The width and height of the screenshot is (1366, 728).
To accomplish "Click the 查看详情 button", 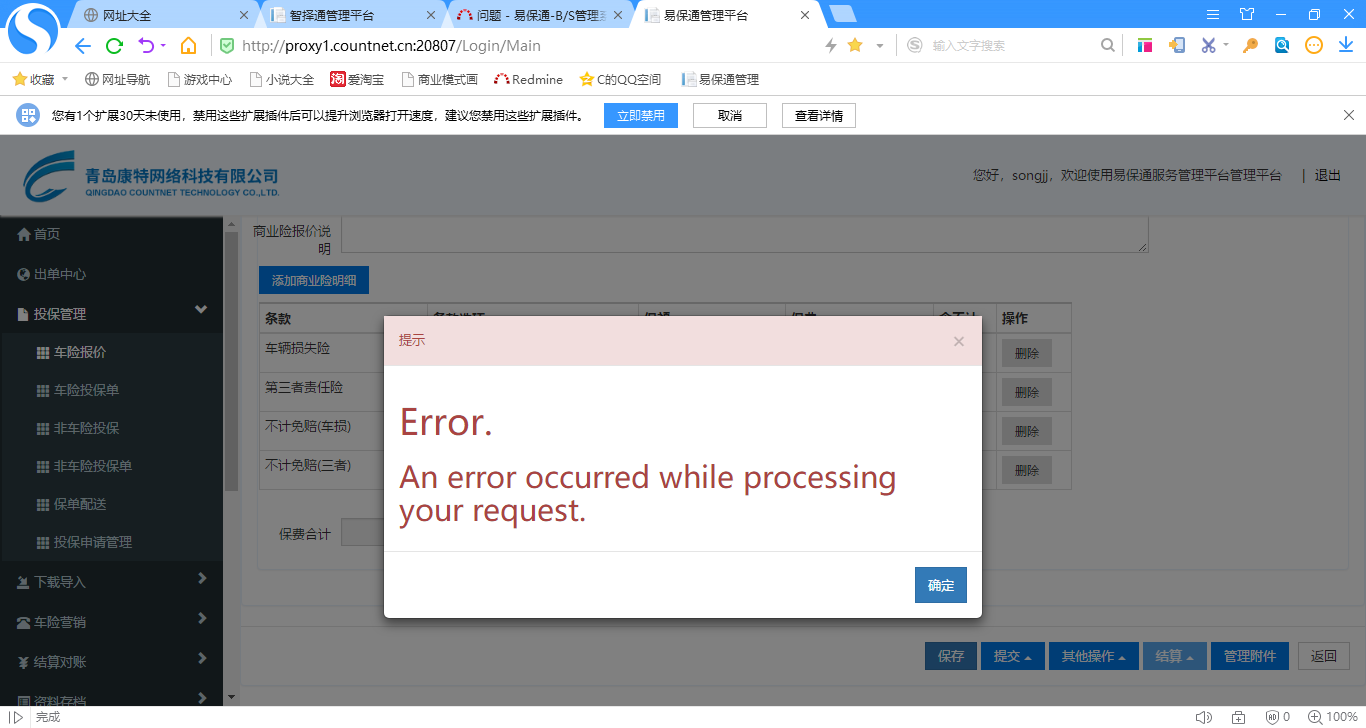I will pyautogui.click(x=819, y=116).
